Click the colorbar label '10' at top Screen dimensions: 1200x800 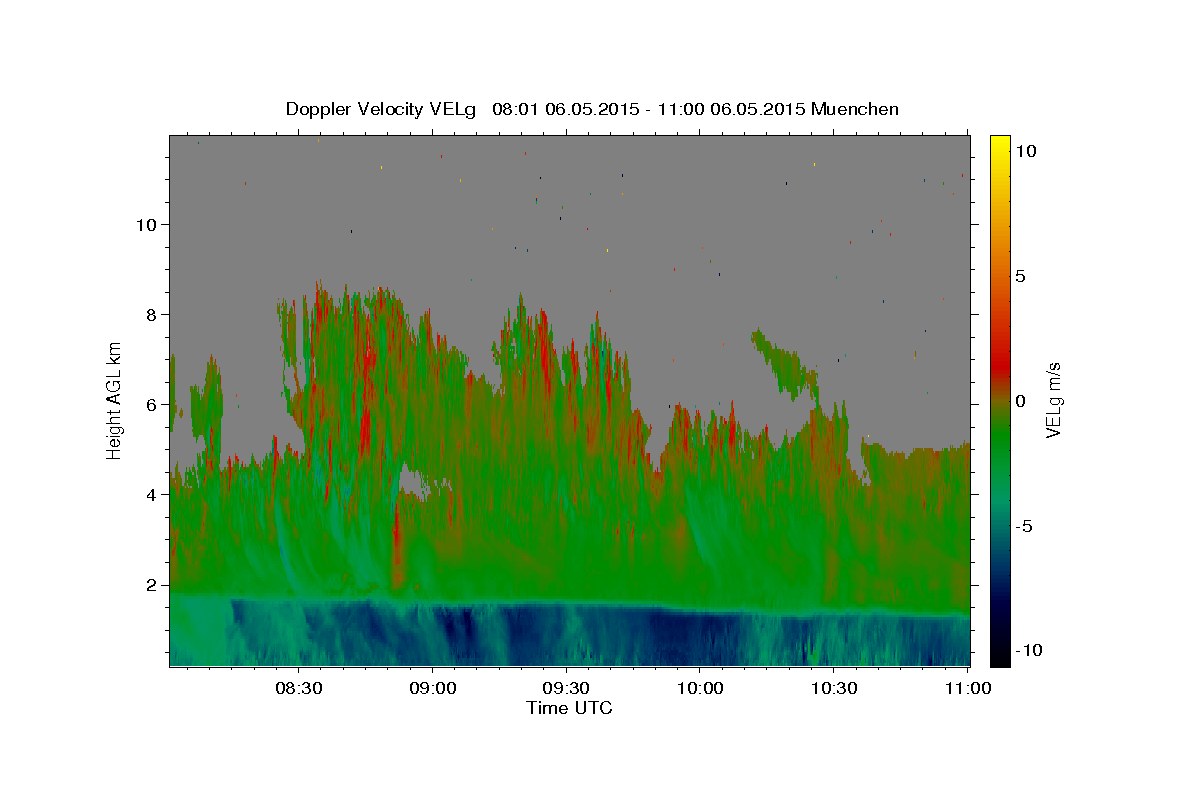point(1025,151)
